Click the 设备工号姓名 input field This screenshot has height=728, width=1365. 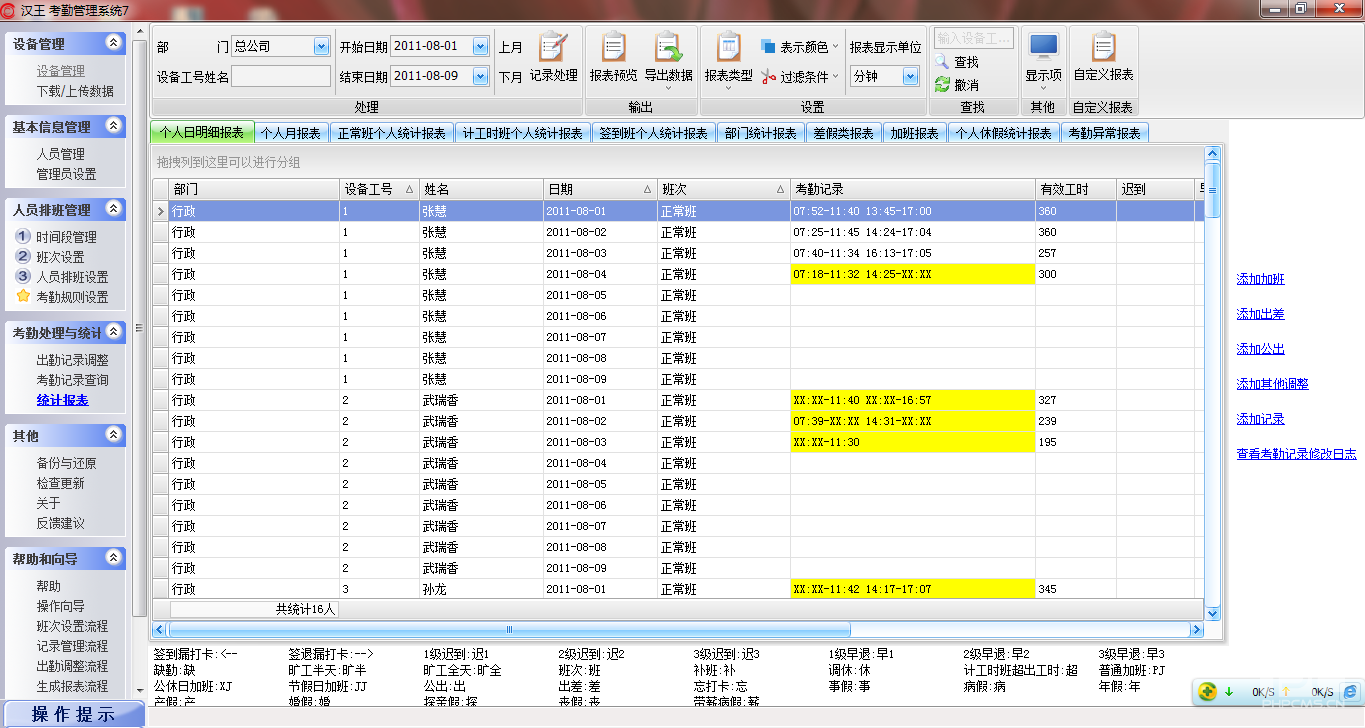[x=281, y=76]
